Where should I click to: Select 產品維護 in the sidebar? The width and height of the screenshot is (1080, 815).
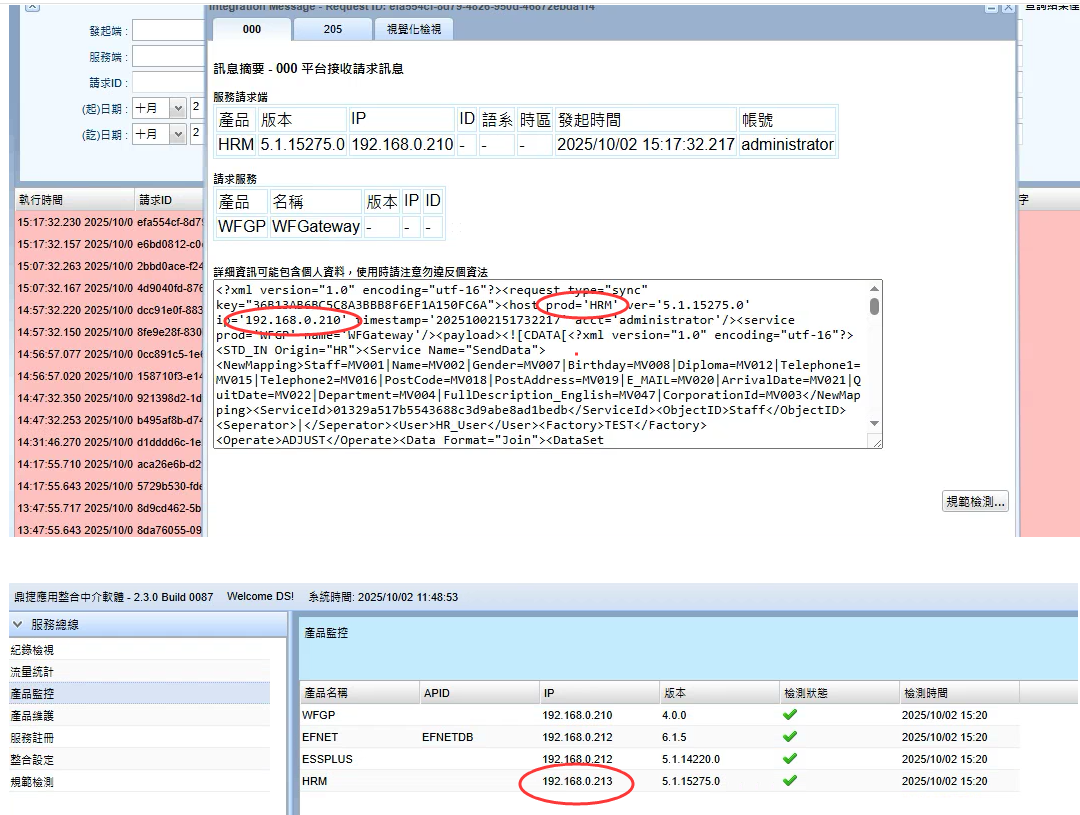(32, 716)
